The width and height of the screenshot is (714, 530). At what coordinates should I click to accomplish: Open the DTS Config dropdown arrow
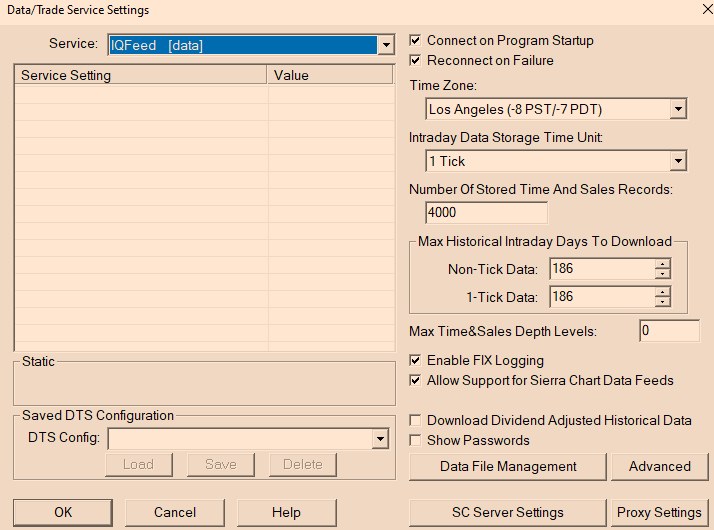[380, 439]
